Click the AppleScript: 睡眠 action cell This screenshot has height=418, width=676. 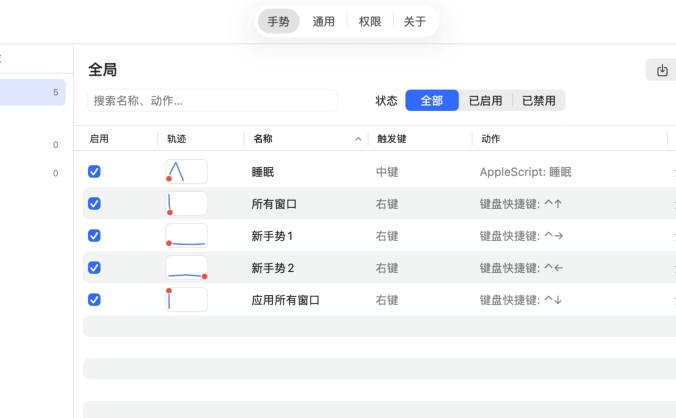point(526,172)
